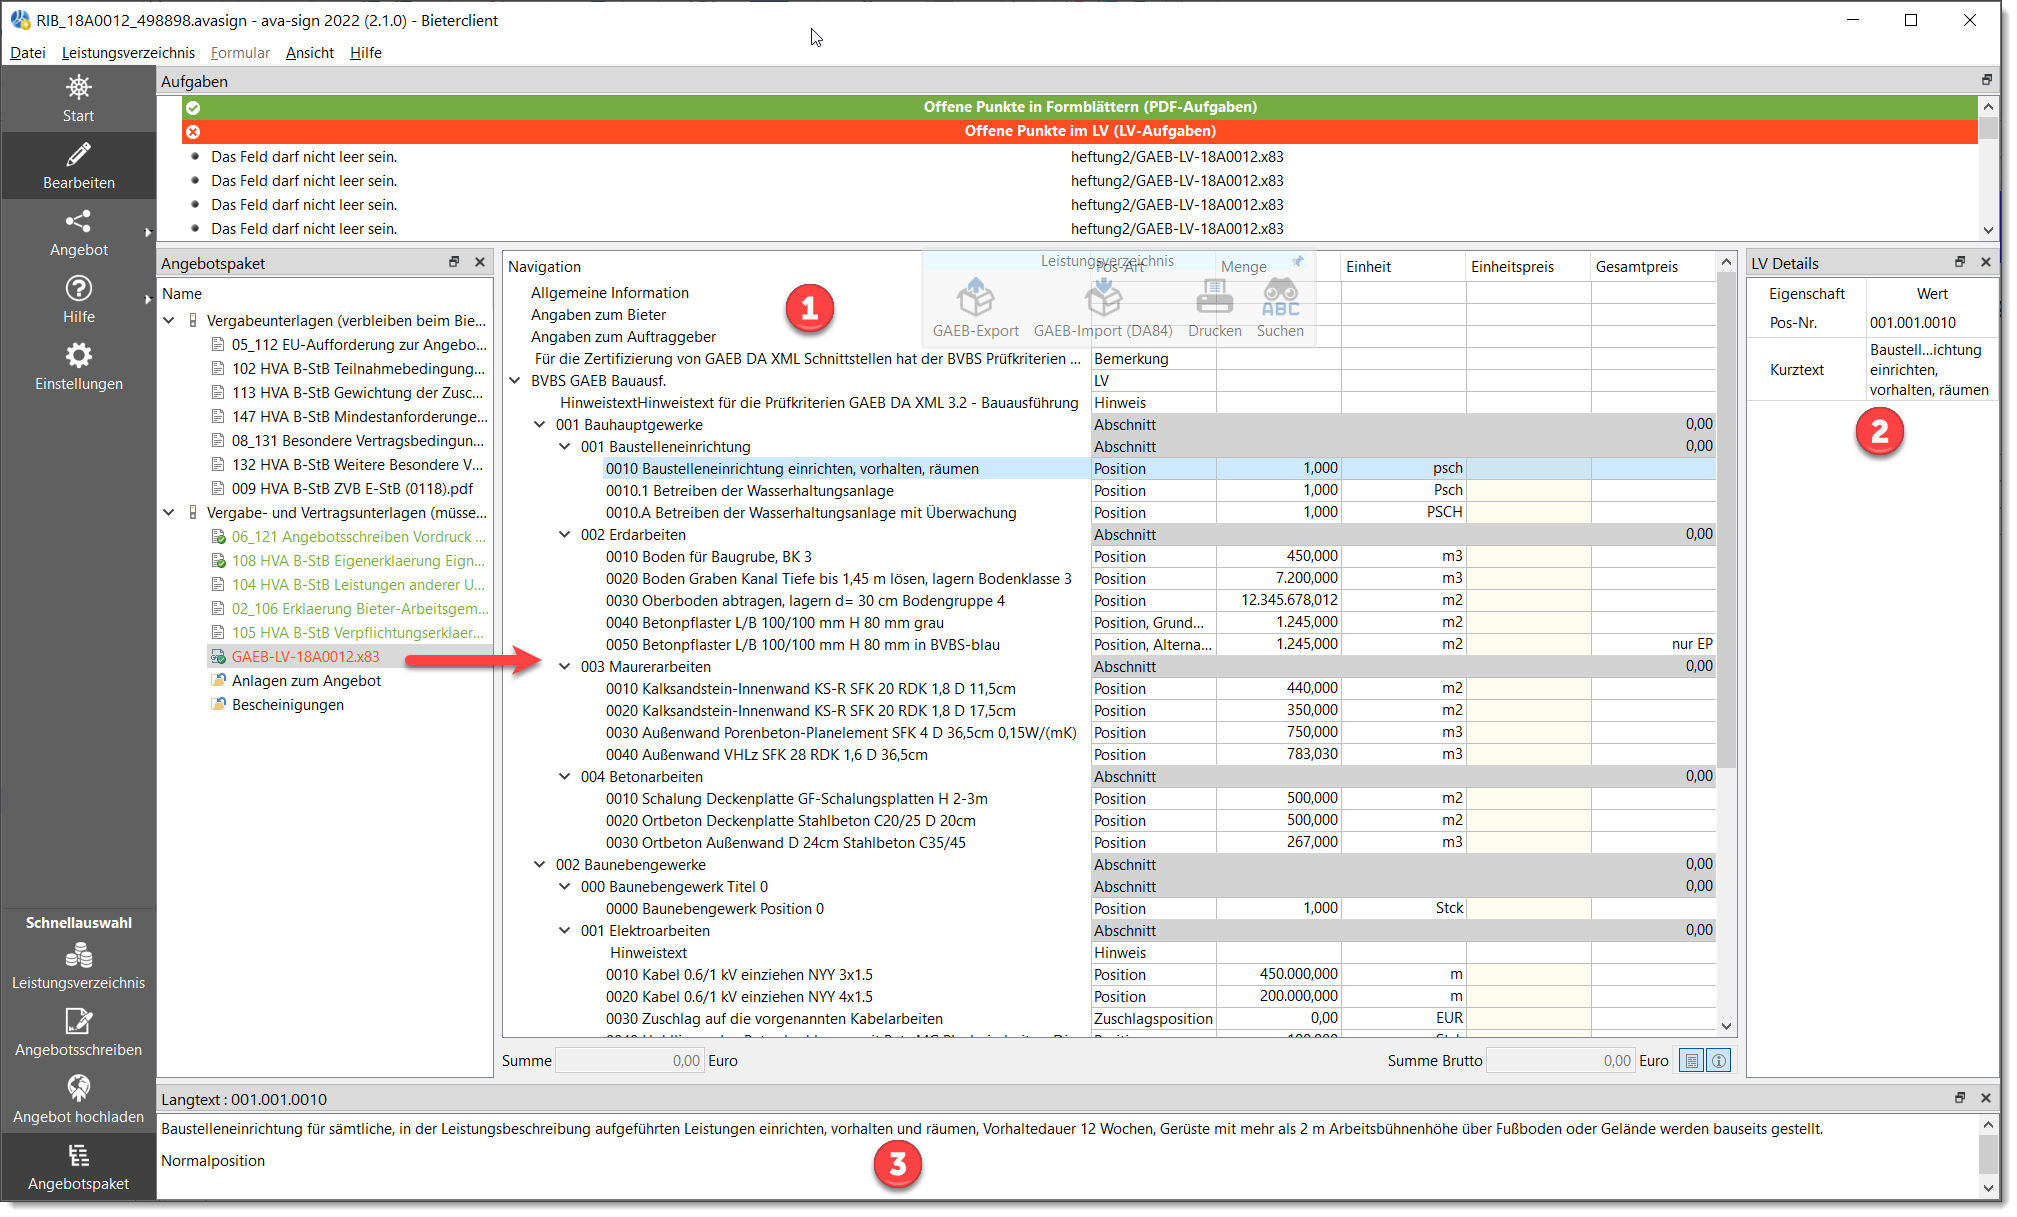Collapse 001 Bauhauptgewerke section
This screenshot has height=1217, width=2017.
540,425
